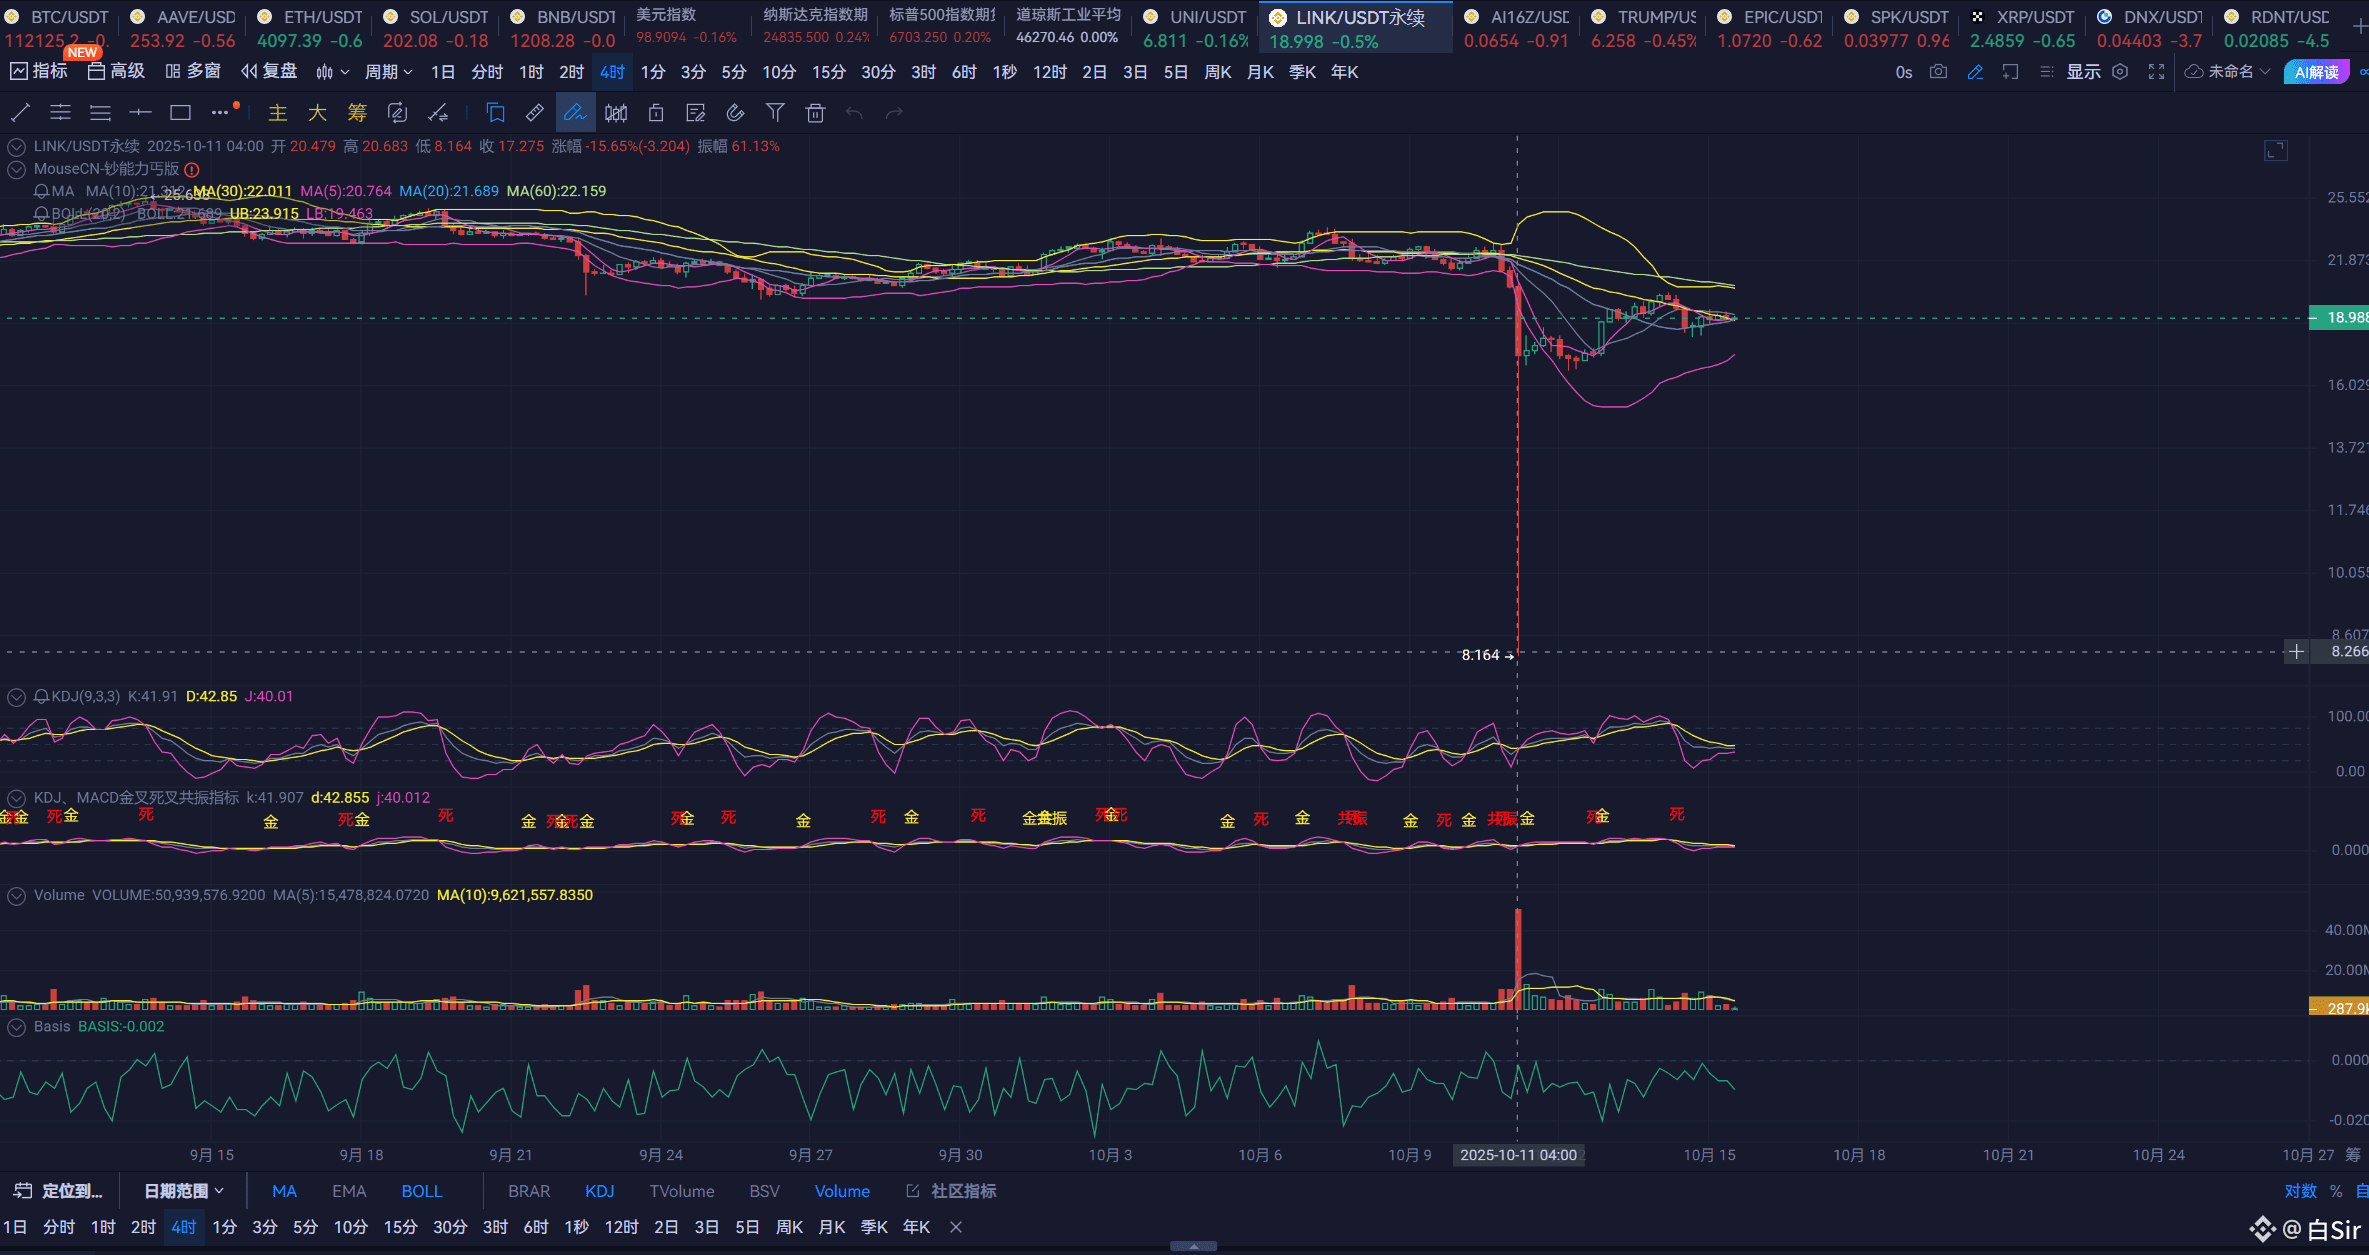This screenshot has height=1255, width=2369.
Task: Click the filter funnel icon
Action: click(x=775, y=113)
